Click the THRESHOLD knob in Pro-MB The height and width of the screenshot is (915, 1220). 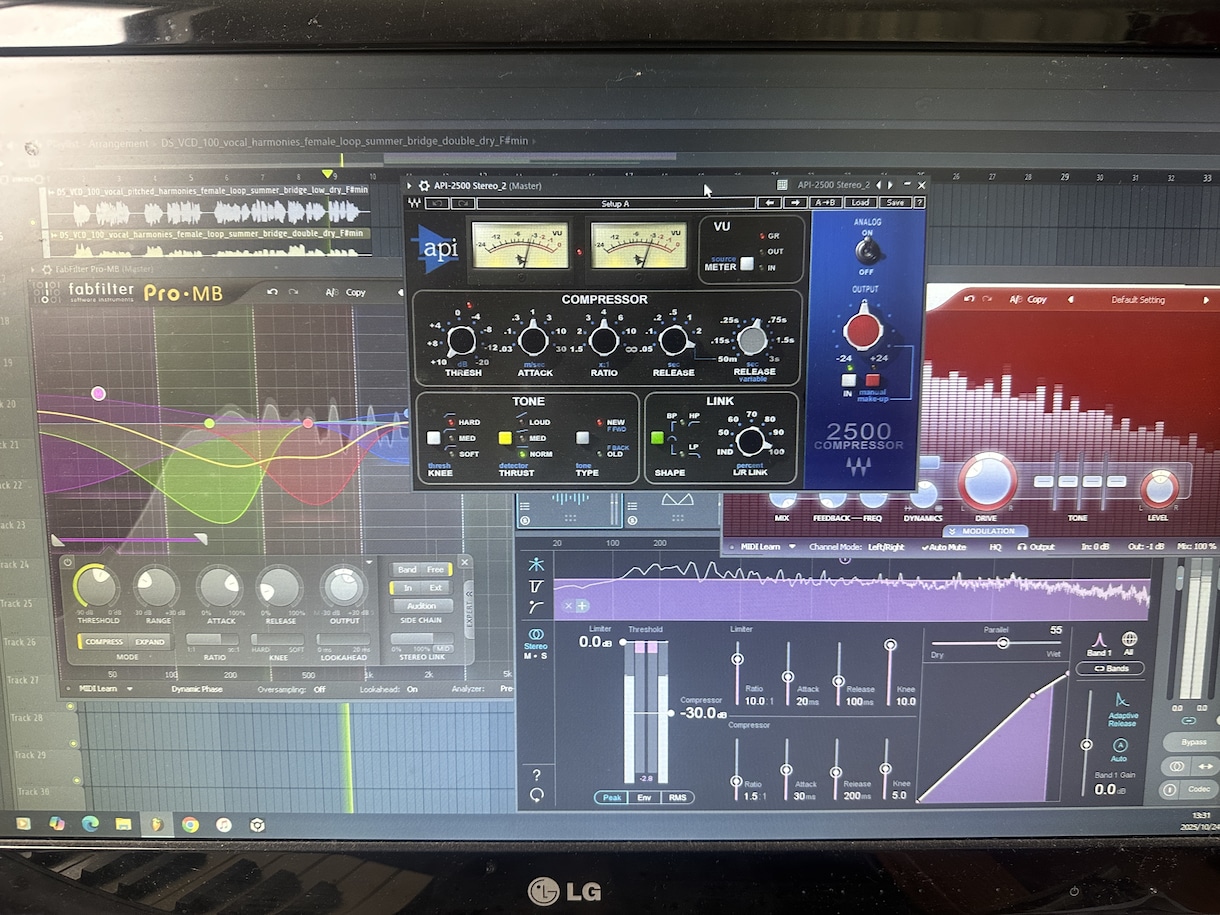point(95,587)
